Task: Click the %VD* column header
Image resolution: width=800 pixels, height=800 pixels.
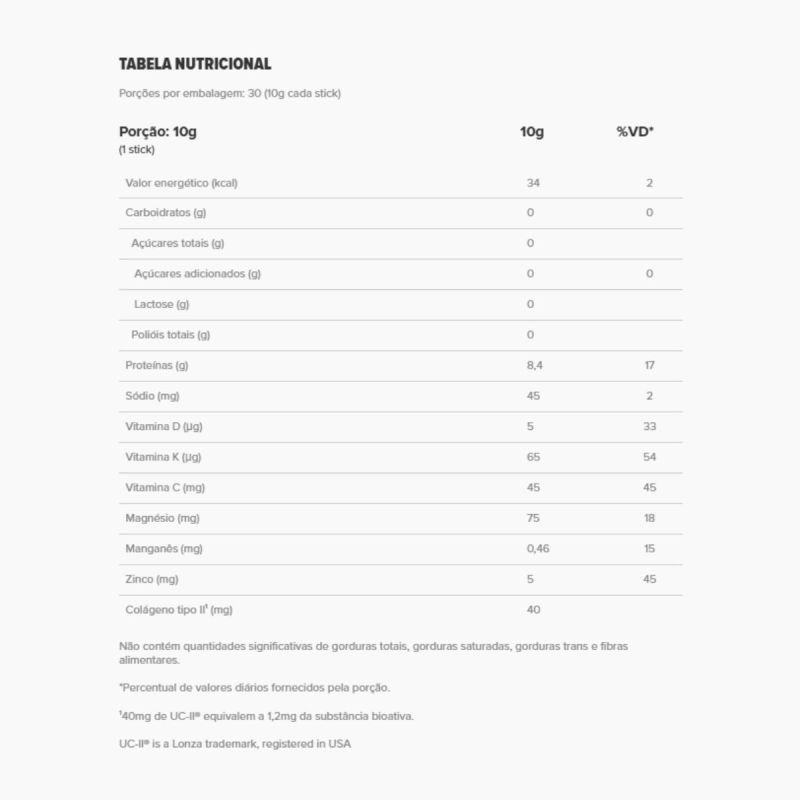Action: 635,132
